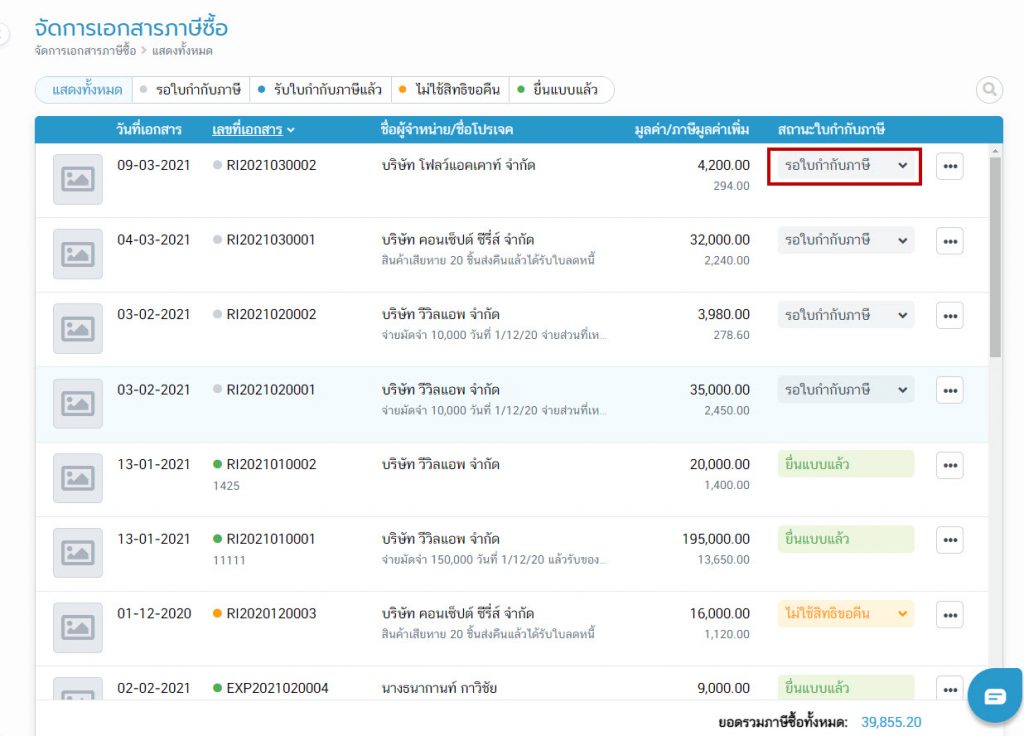
Task: Open three-dot menu for RI2021010002
Action: pos(949,465)
